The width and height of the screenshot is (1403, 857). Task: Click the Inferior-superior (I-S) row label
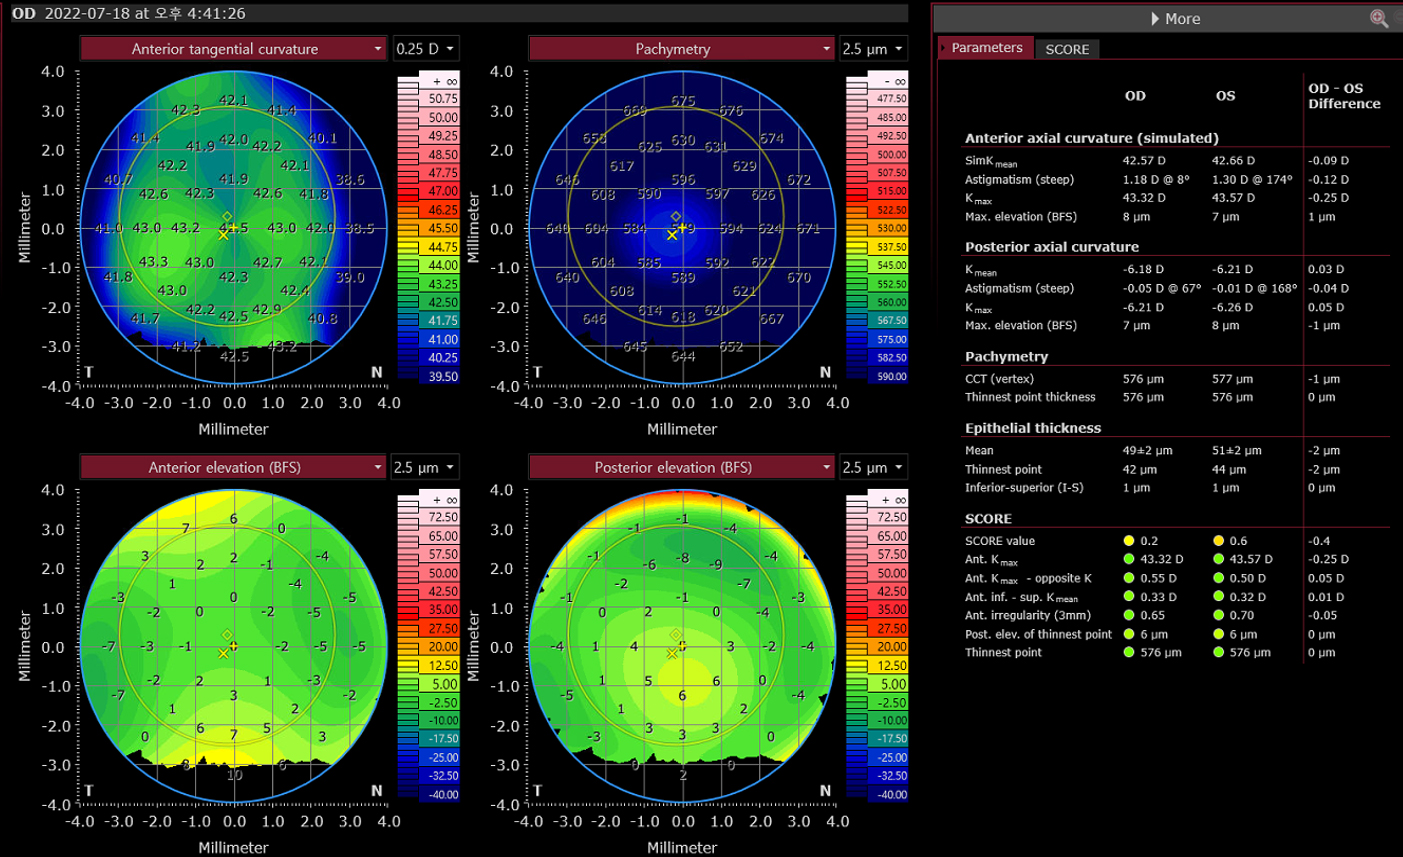(x=1024, y=488)
